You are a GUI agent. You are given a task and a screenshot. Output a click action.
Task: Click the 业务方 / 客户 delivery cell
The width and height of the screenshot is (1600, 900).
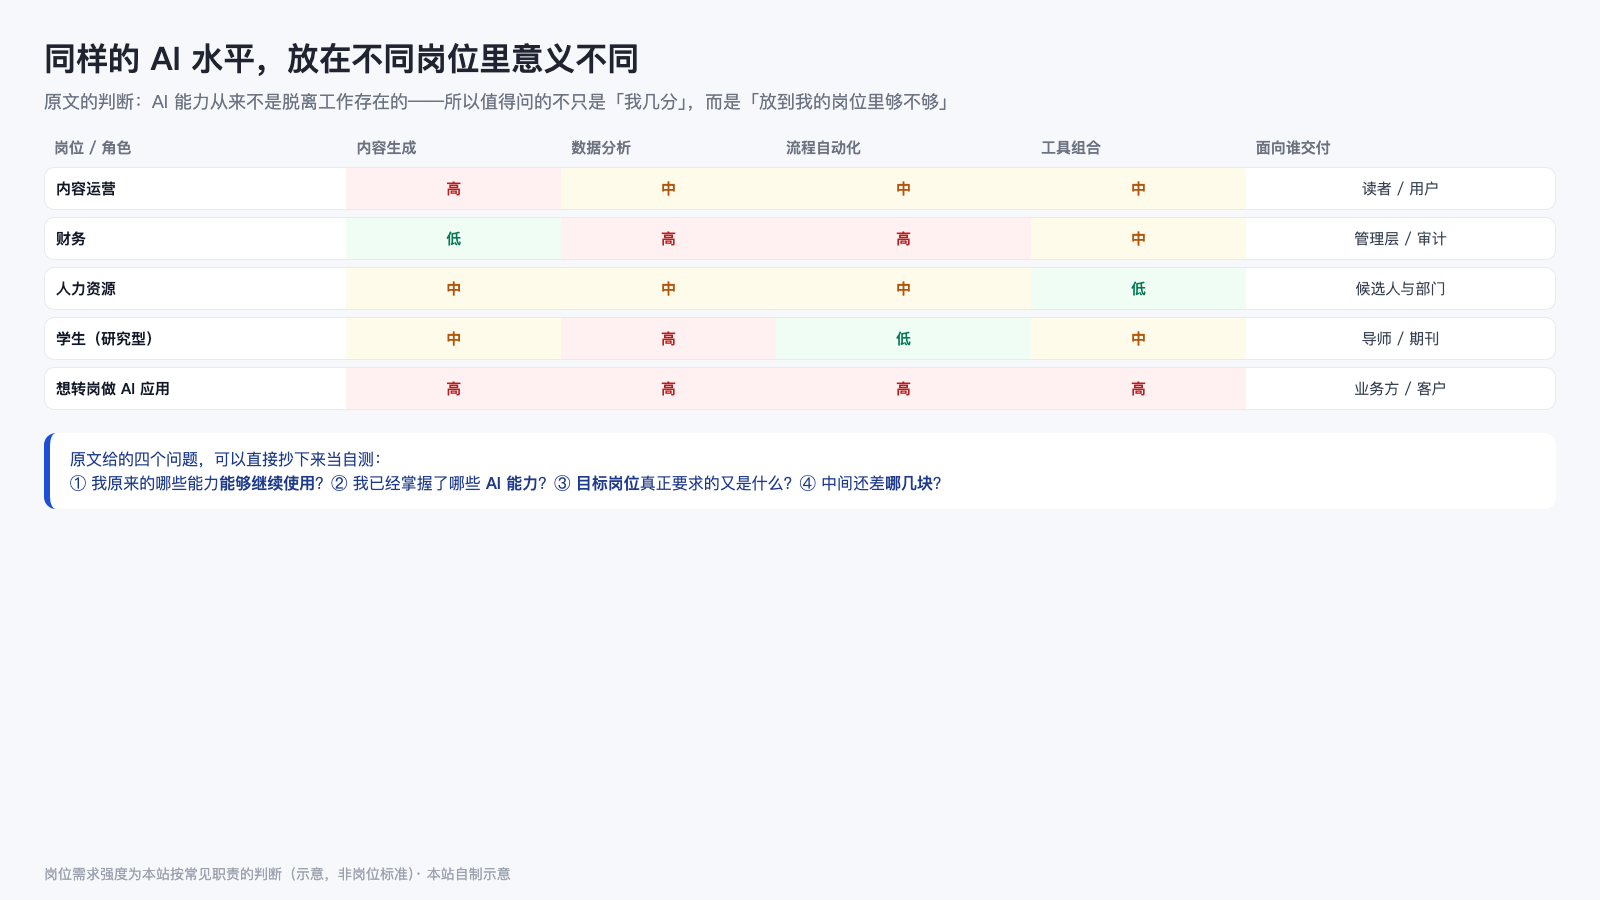tap(1400, 389)
